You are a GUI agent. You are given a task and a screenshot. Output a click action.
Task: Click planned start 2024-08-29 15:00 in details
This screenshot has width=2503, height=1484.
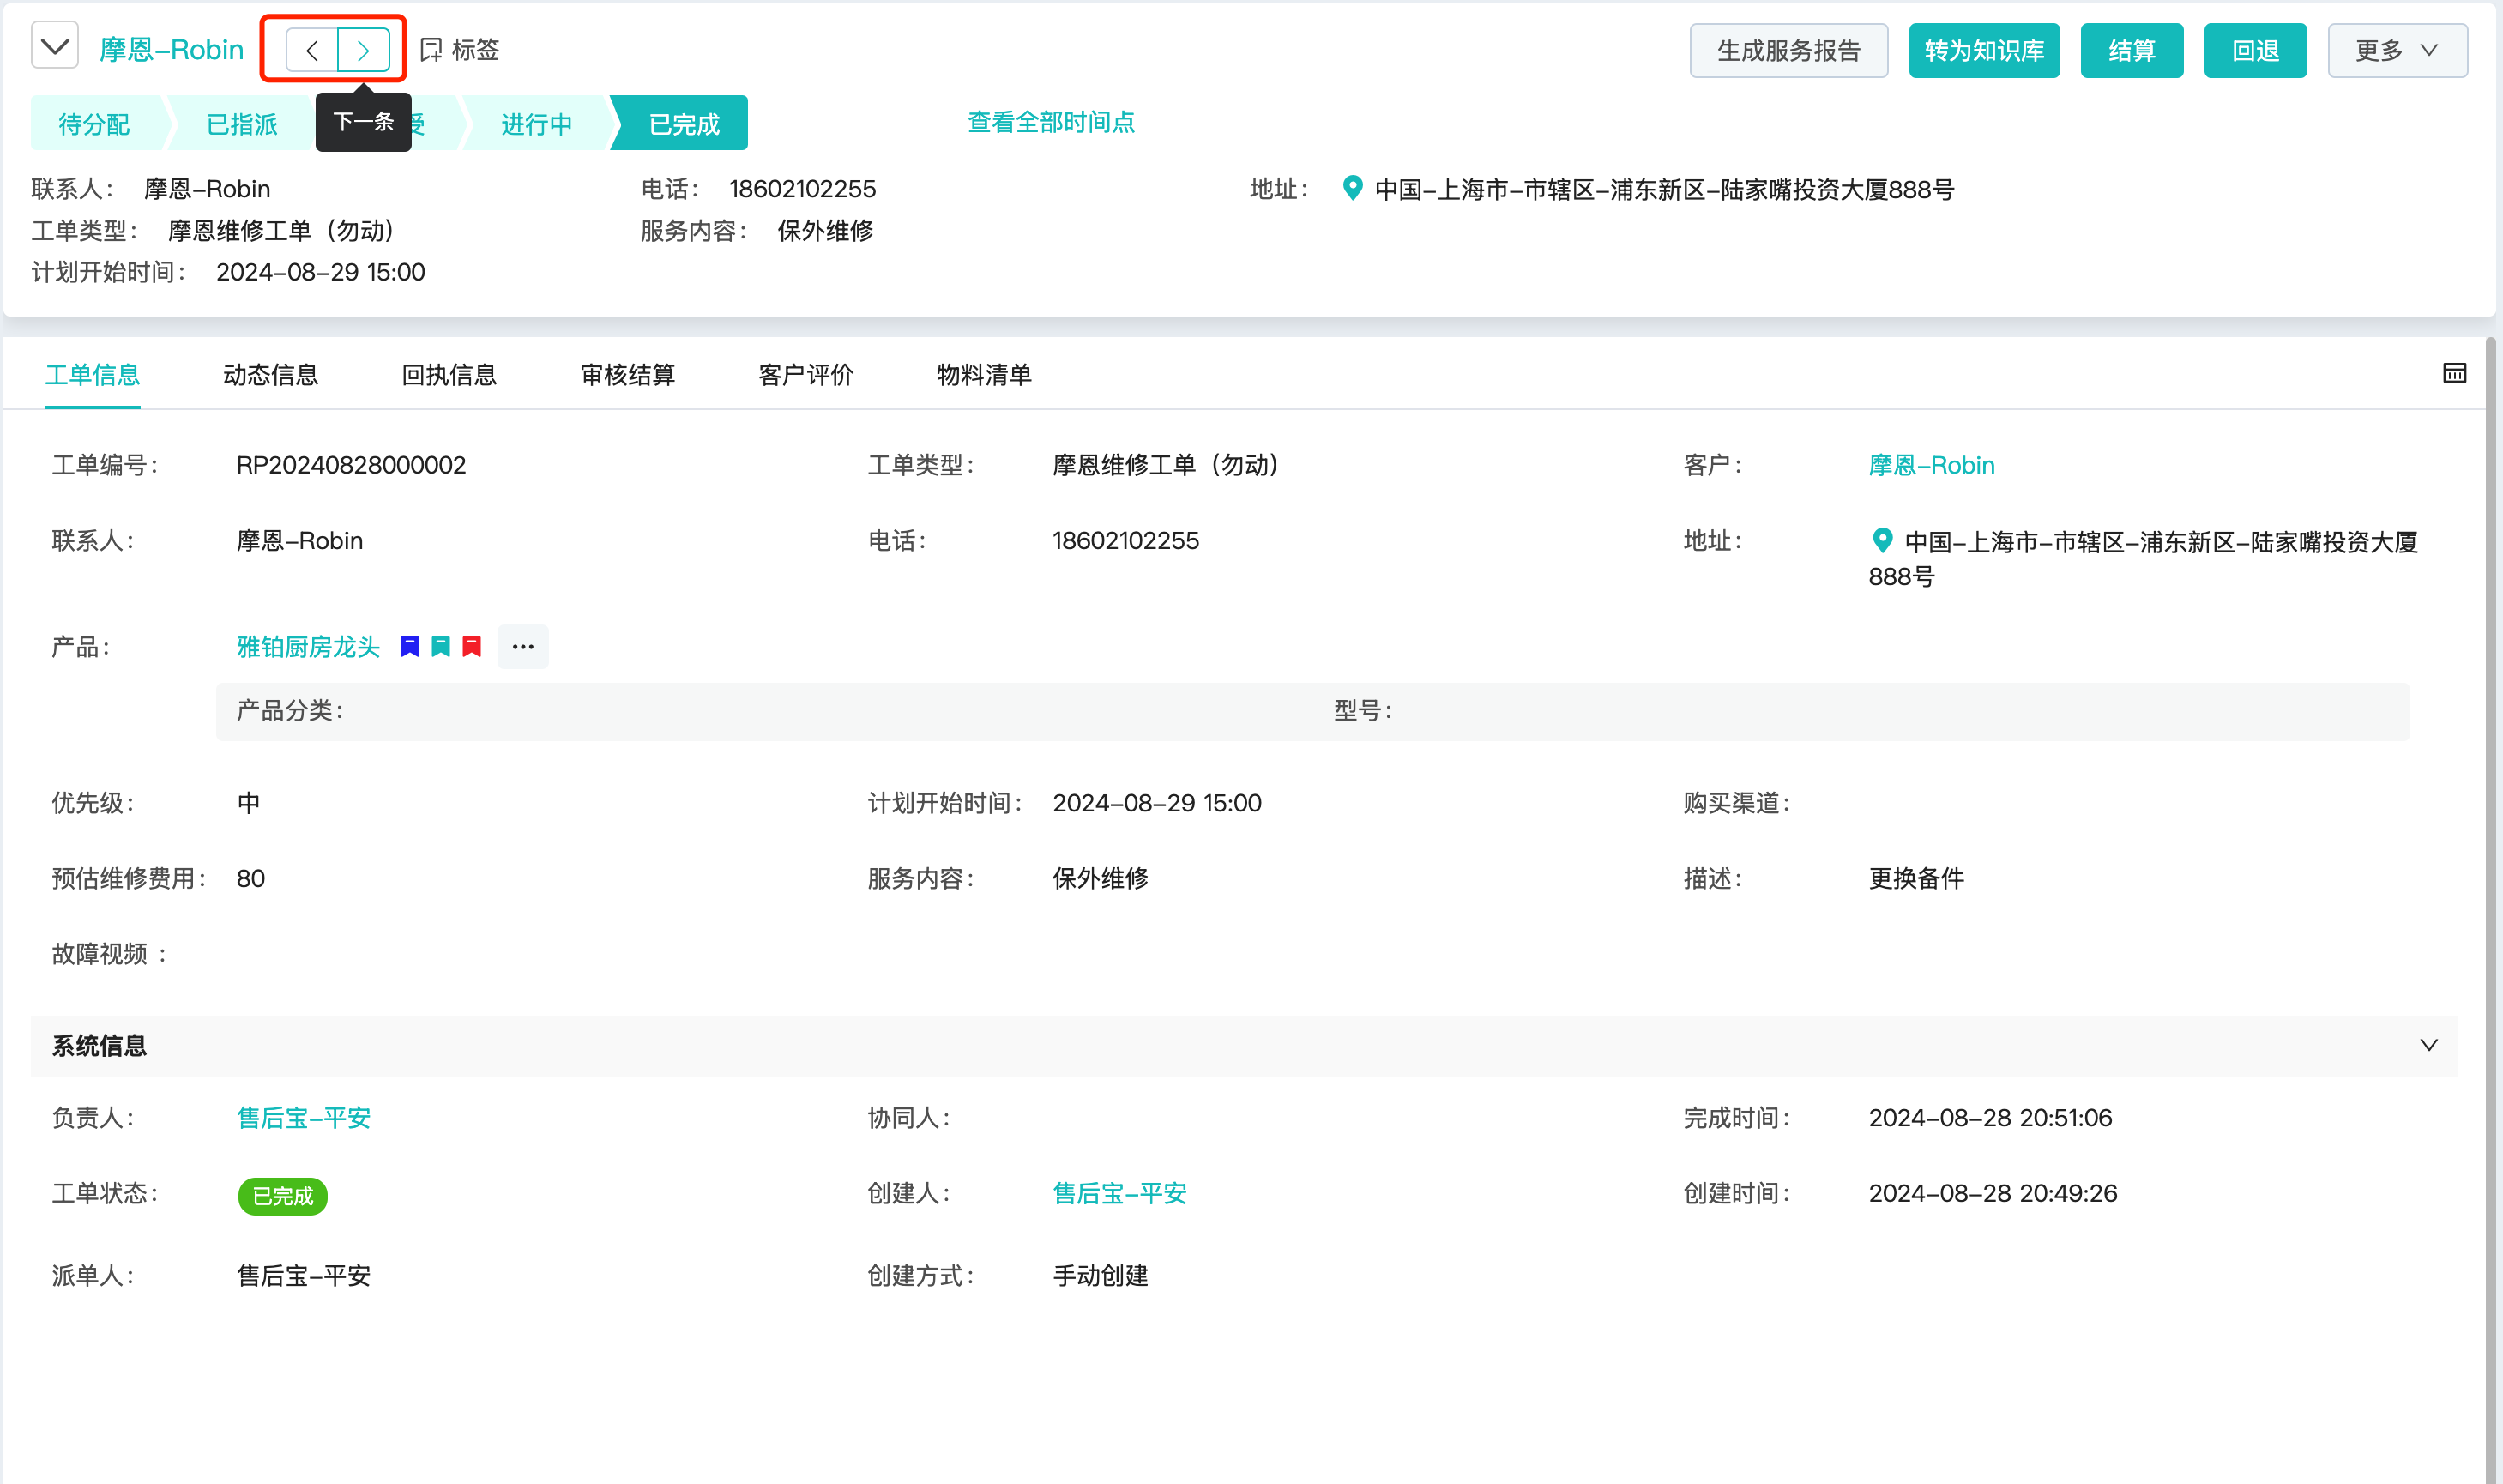[x=1157, y=803]
